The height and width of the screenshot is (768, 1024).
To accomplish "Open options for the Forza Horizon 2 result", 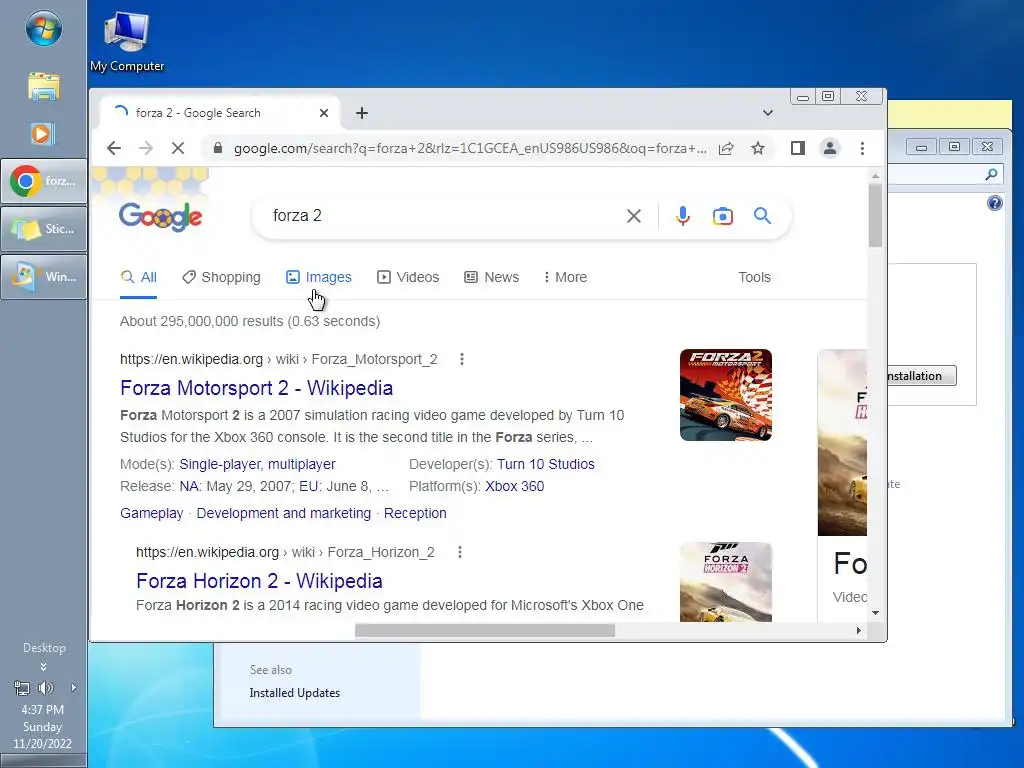I will click(x=460, y=552).
